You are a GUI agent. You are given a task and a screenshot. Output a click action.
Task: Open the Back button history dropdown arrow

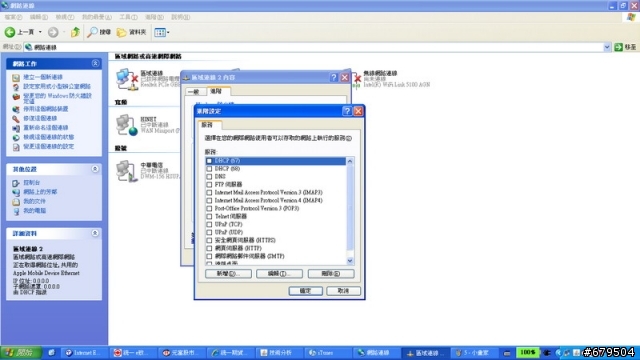tap(40, 32)
